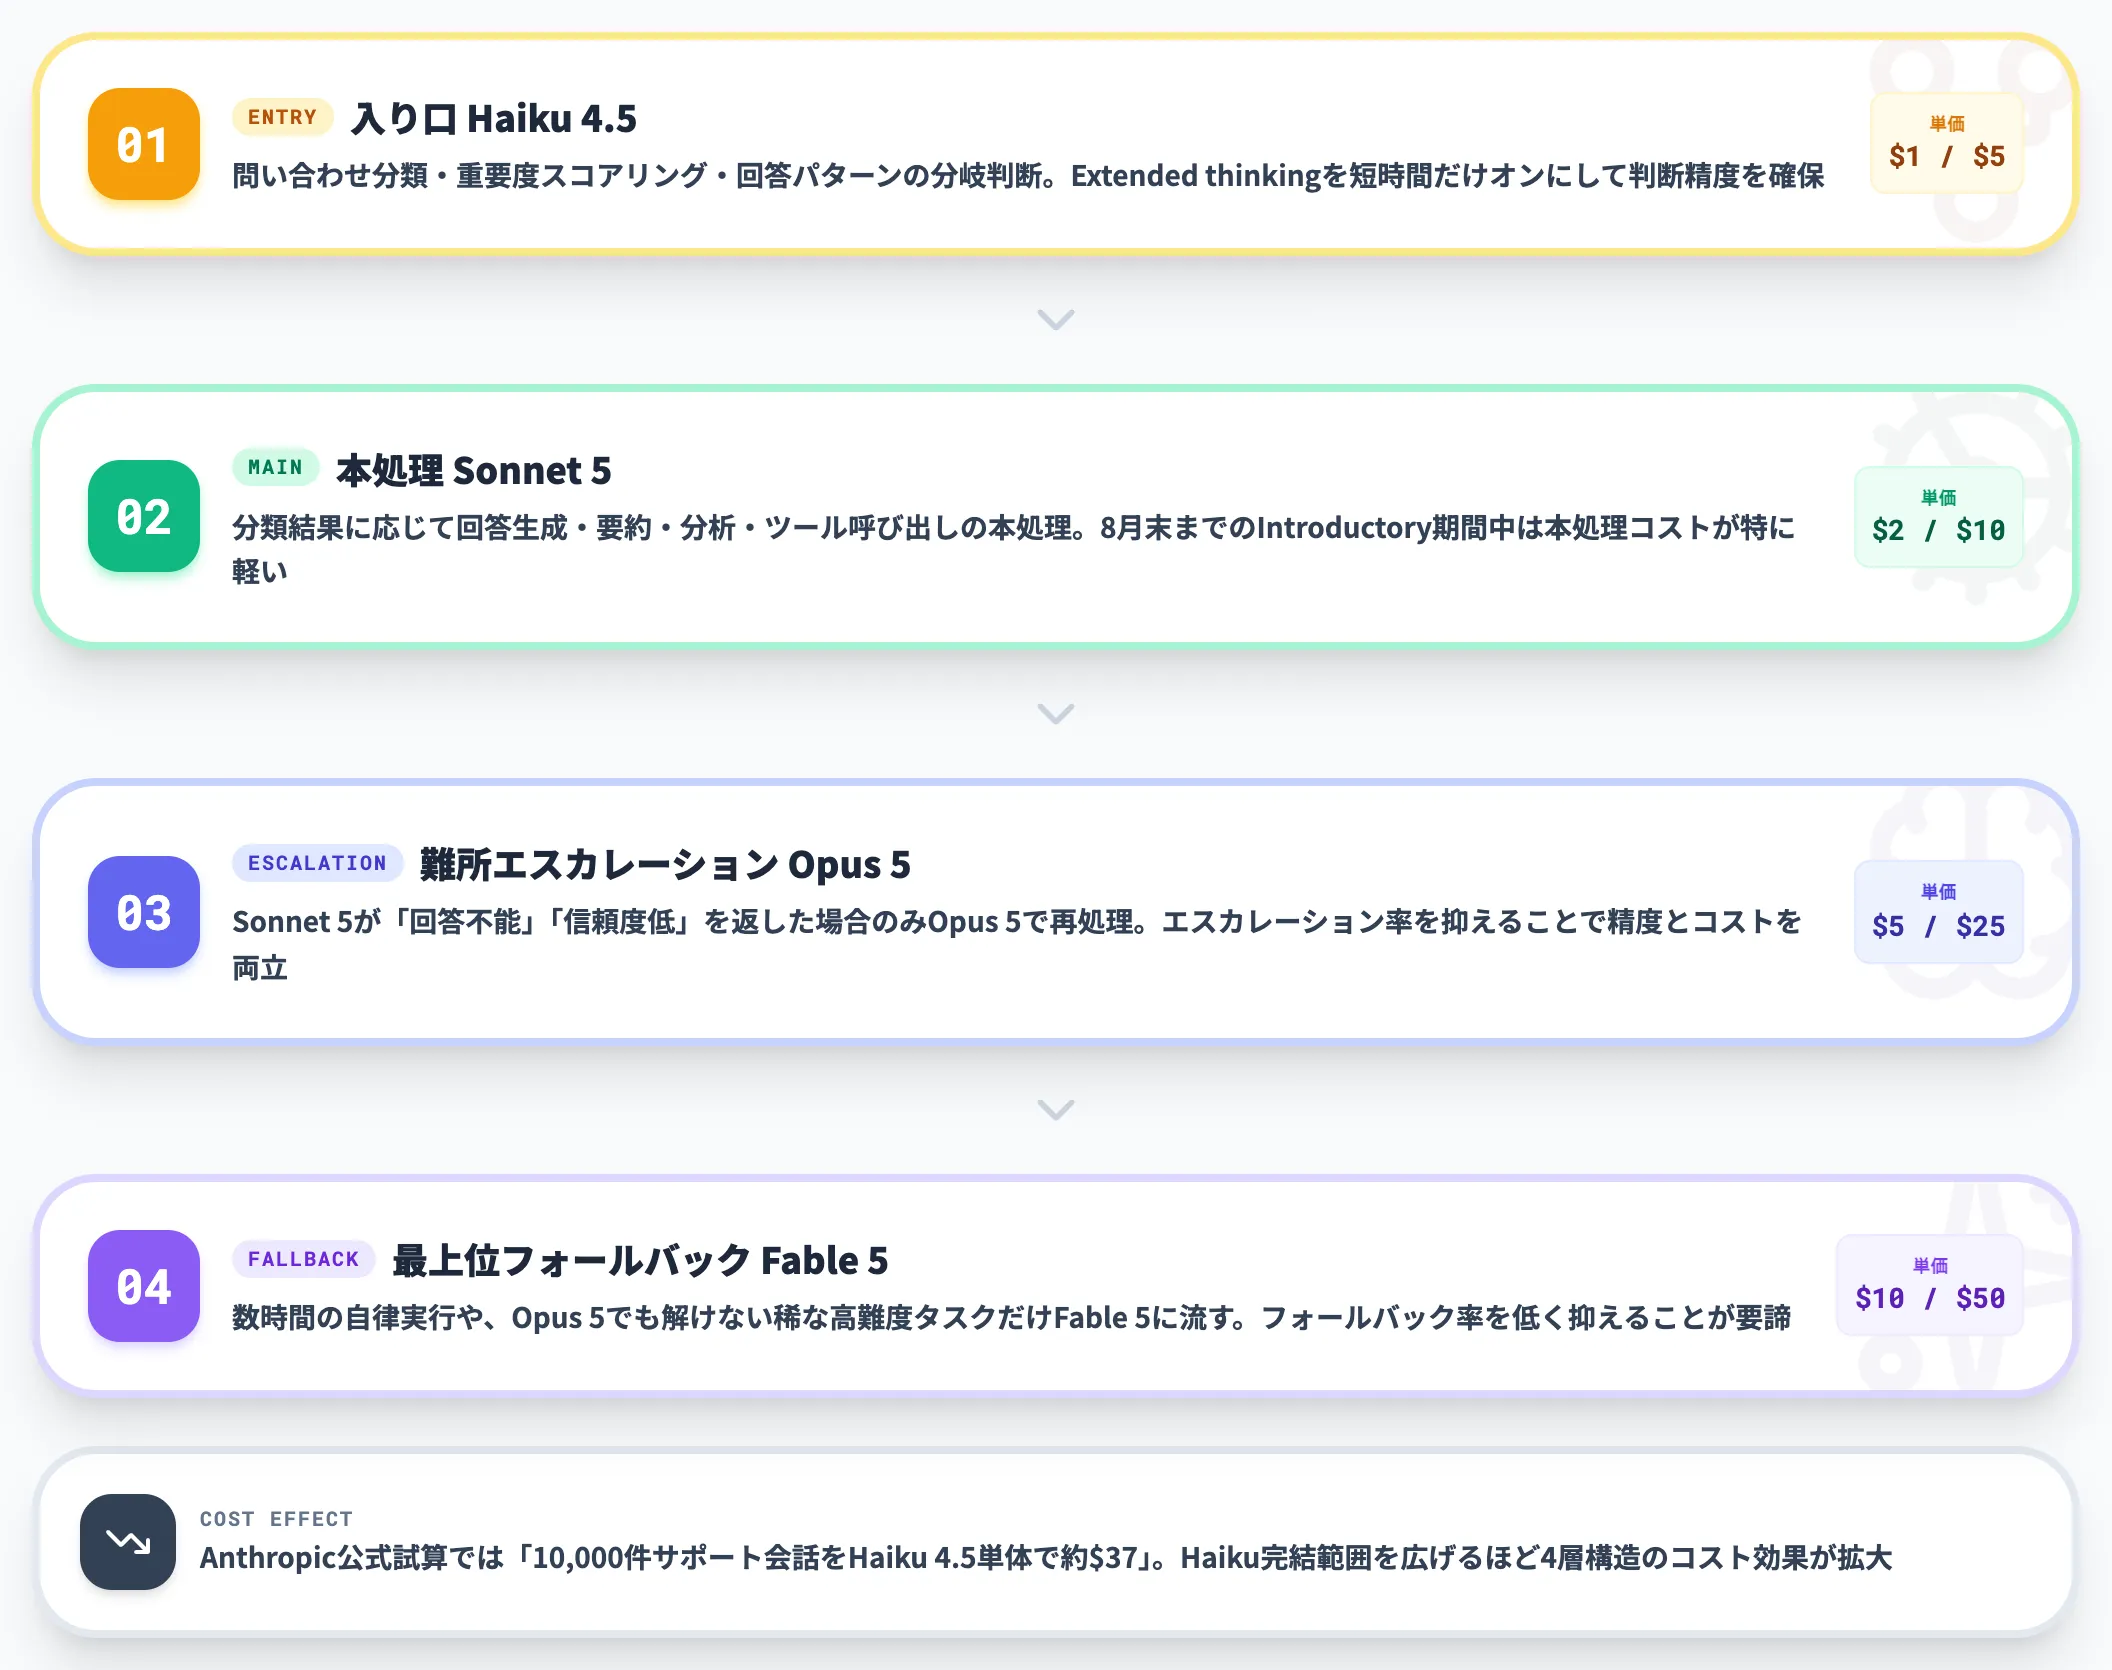Click the indigo 03 step badge

(x=144, y=912)
